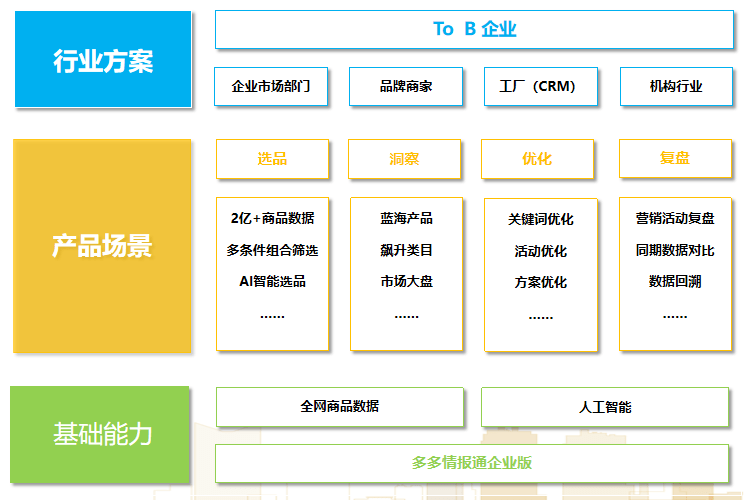This screenshot has width=746, height=500.
Task: Click the 企业市场部门 box
Action: pos(271,87)
